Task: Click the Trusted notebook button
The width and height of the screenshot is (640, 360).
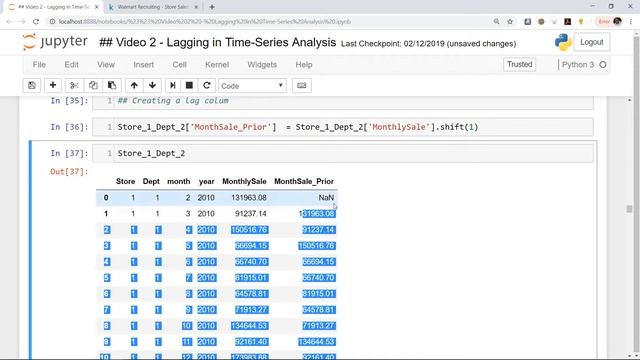Action: pos(519,64)
